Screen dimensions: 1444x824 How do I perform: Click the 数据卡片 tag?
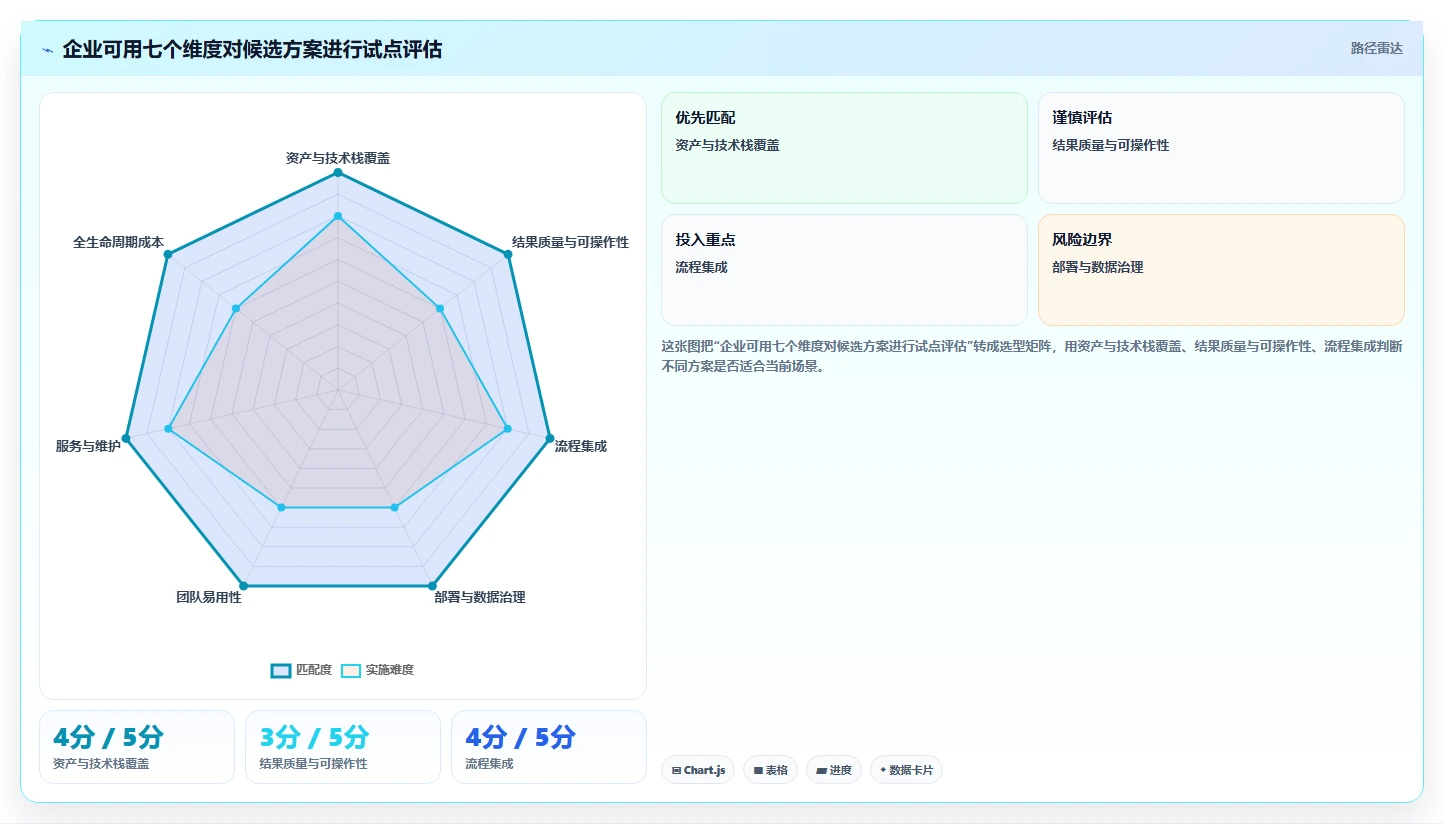coord(906,770)
